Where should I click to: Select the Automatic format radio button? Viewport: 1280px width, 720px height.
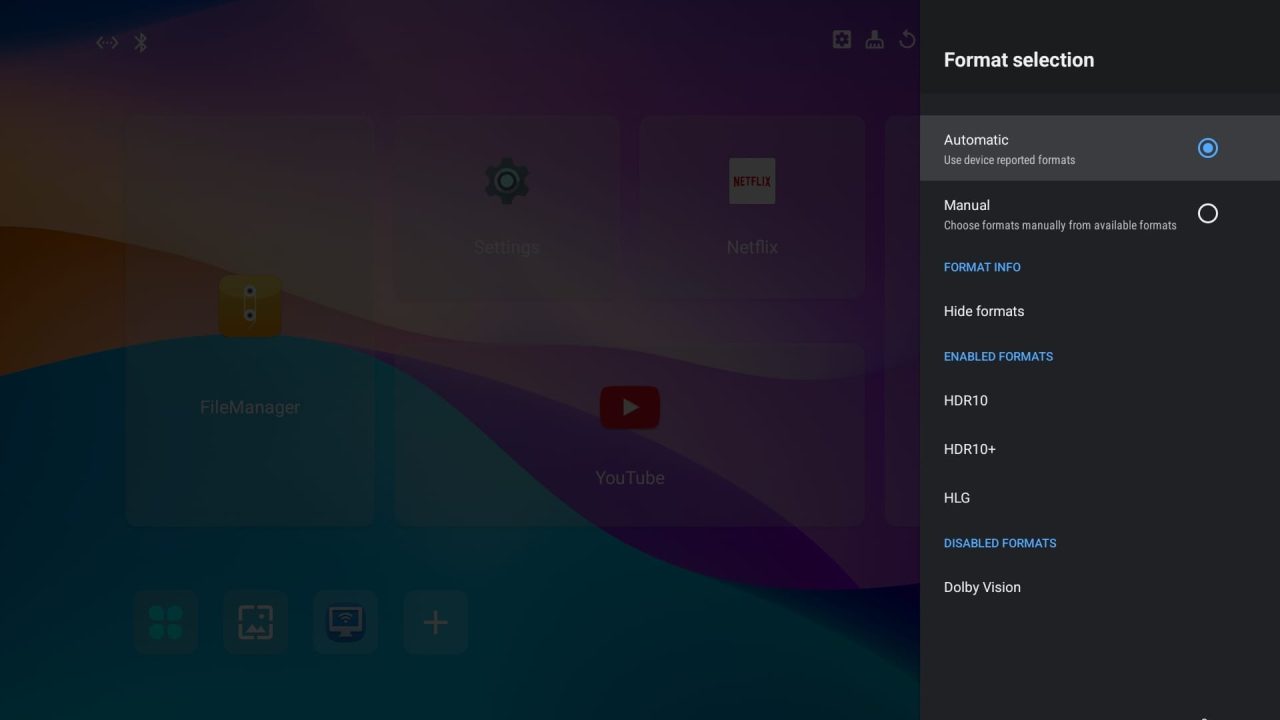(x=1207, y=148)
